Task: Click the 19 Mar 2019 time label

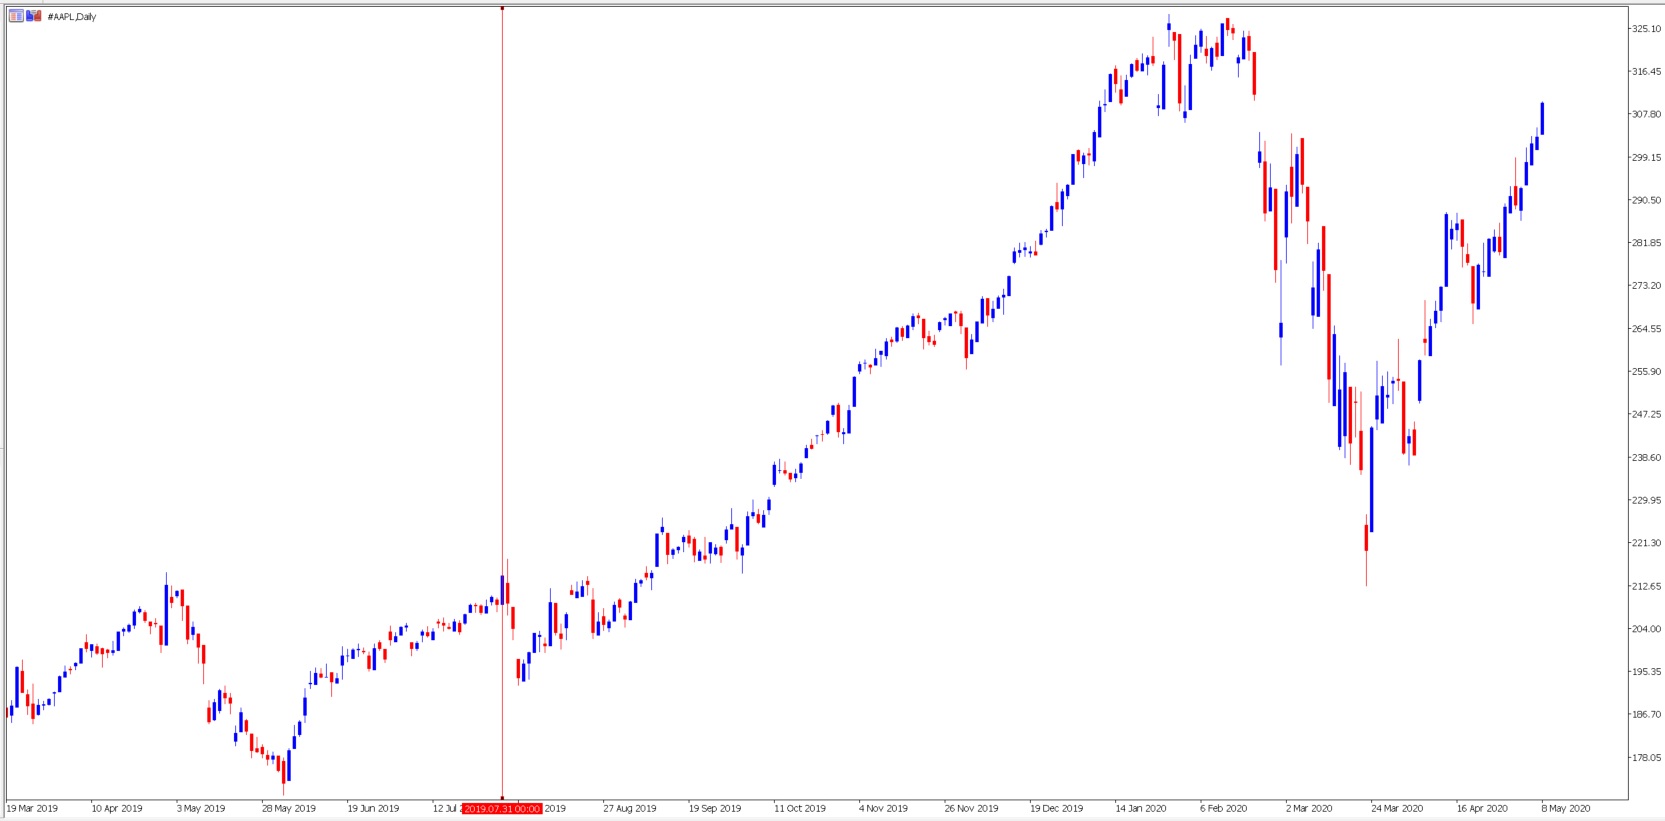Action: coord(33,808)
